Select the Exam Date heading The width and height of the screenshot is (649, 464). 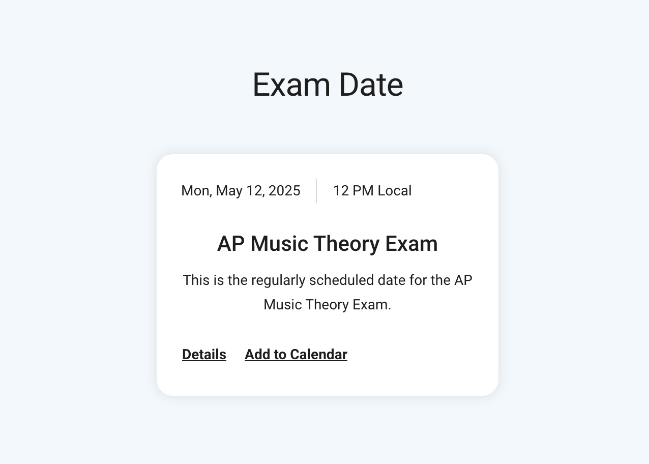[328, 85]
